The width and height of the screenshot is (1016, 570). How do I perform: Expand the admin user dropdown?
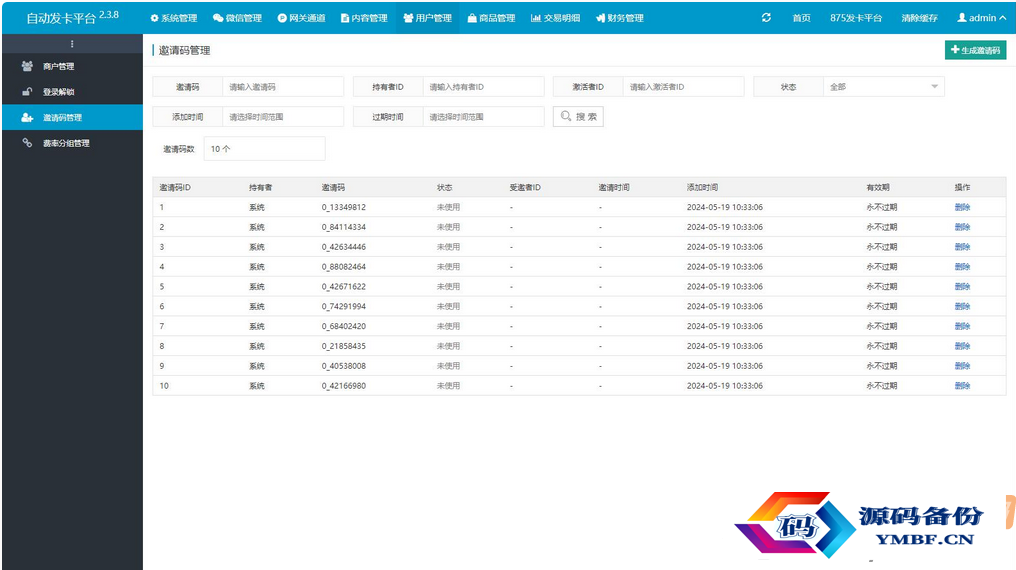pyautogui.click(x=982, y=18)
